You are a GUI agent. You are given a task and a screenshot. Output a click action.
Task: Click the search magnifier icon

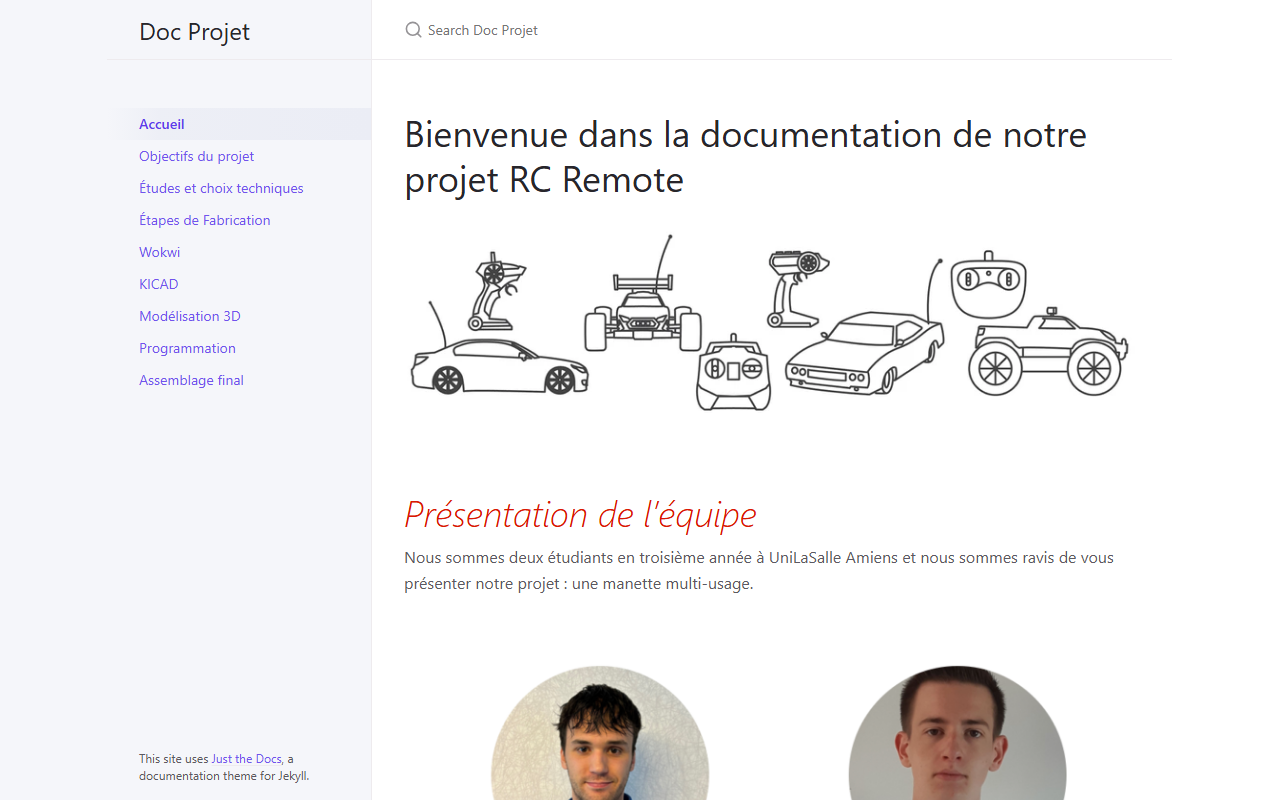coord(413,30)
